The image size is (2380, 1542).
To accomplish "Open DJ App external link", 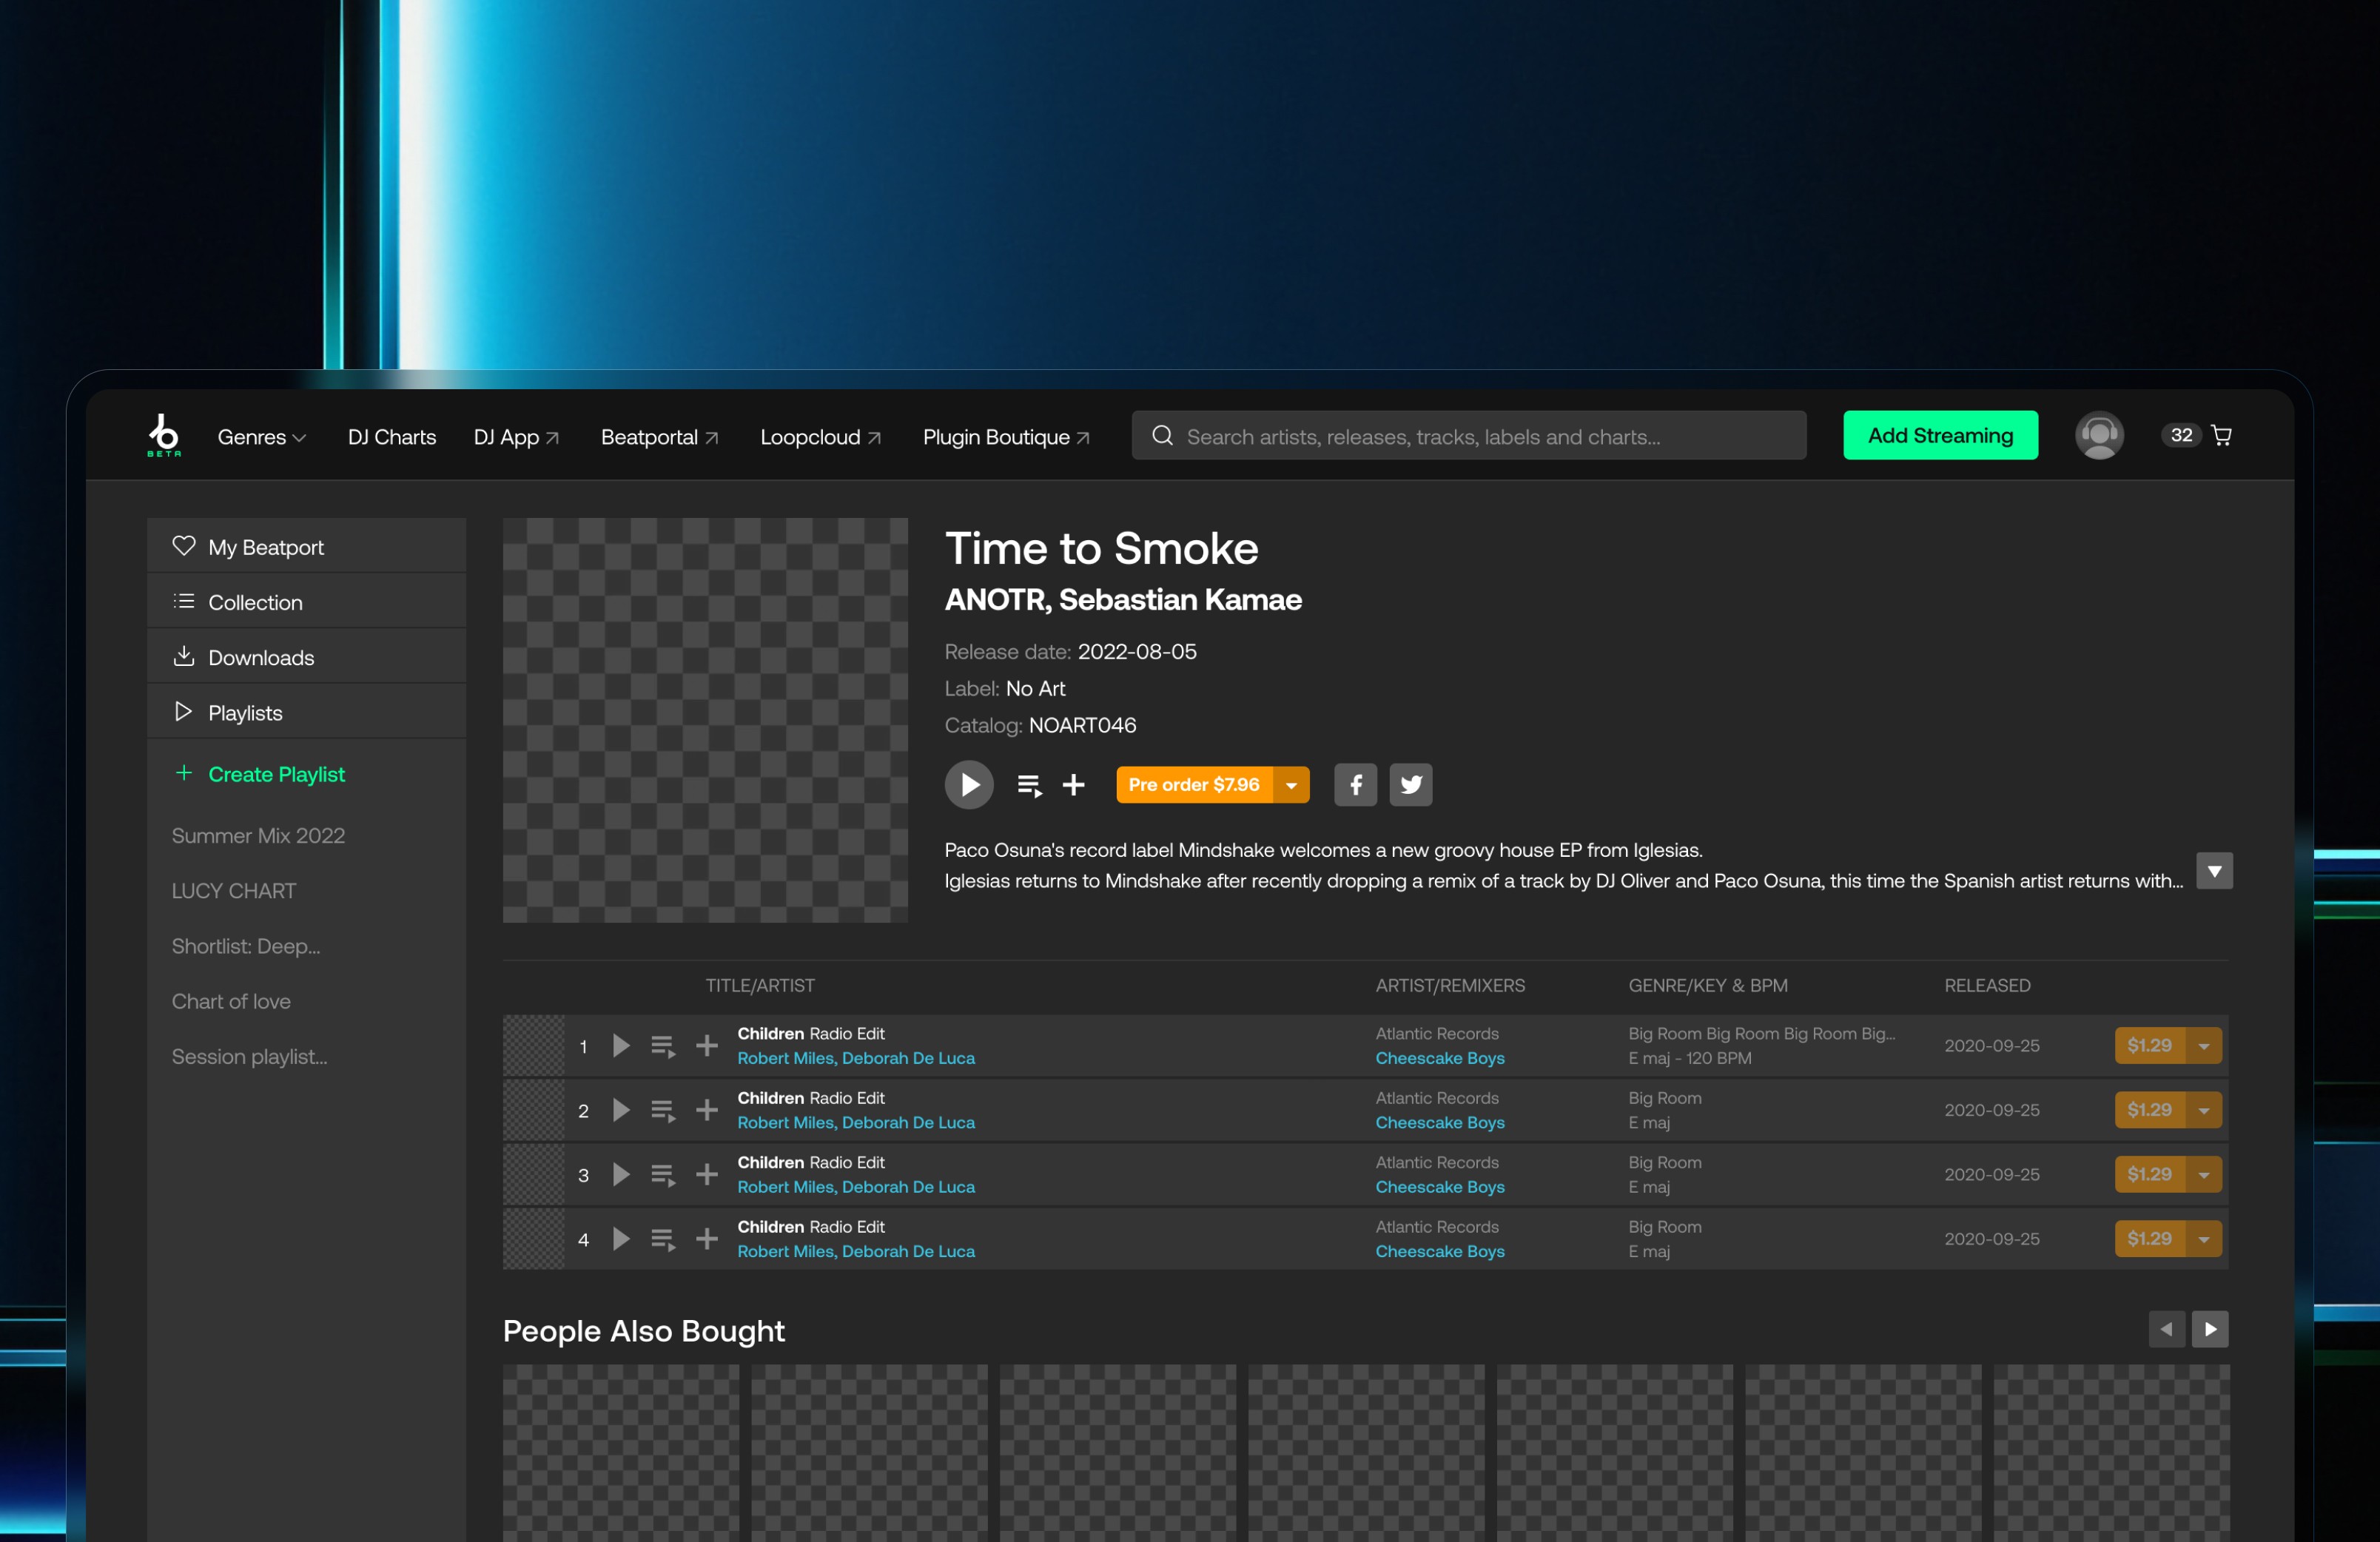I will click(516, 437).
